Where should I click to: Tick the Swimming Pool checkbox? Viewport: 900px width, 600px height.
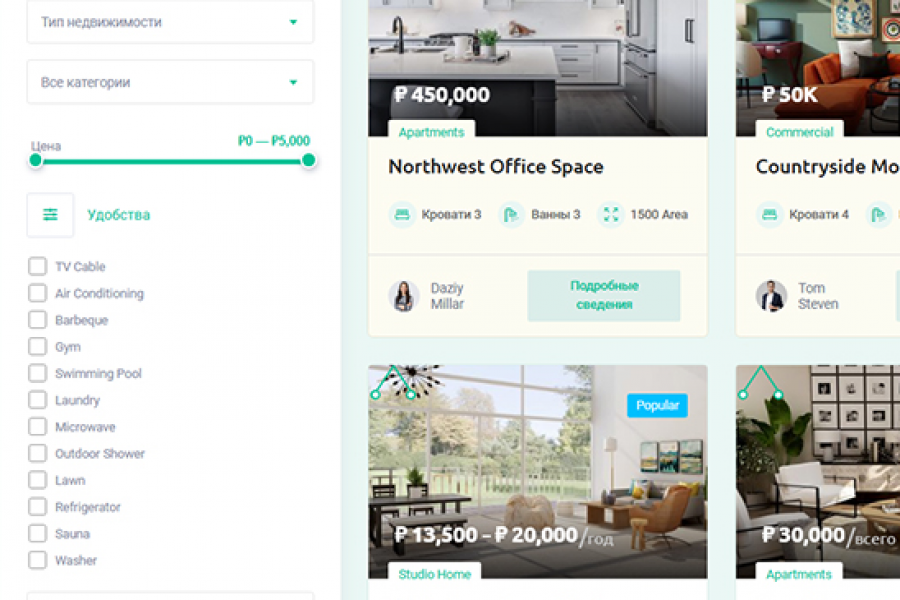tap(37, 373)
